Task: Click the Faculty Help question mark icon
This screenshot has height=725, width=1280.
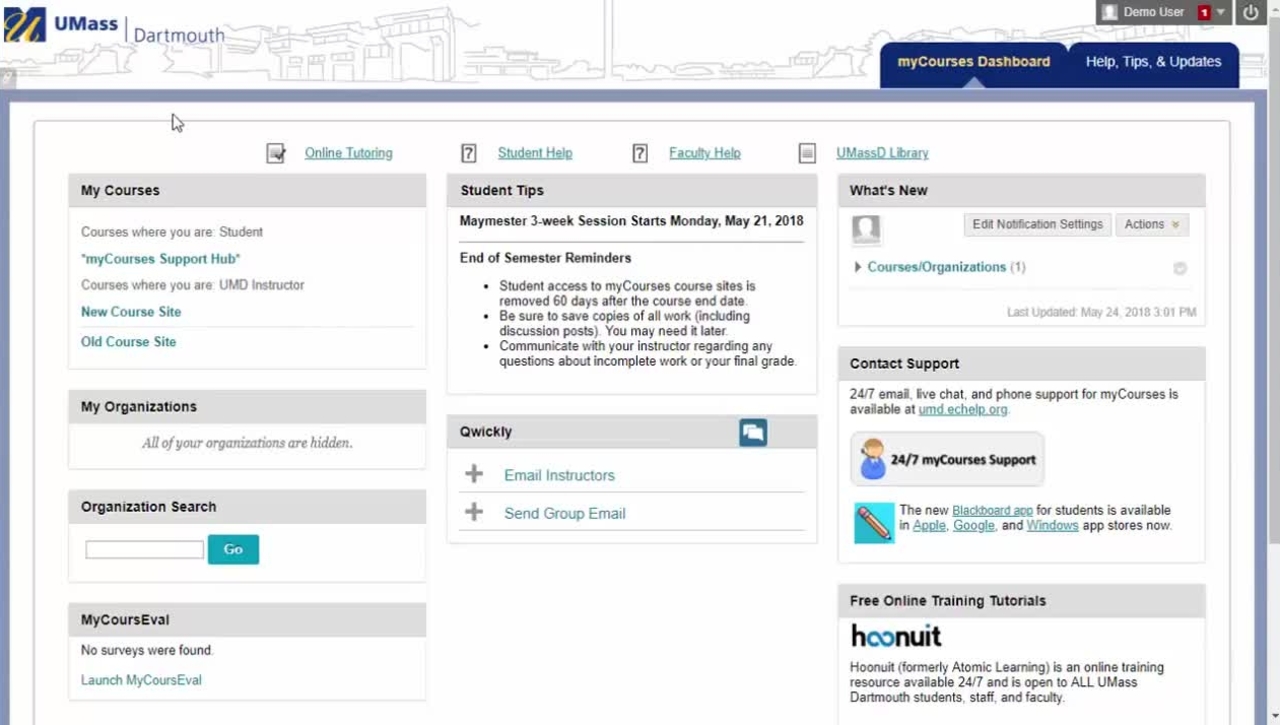Action: tap(640, 153)
